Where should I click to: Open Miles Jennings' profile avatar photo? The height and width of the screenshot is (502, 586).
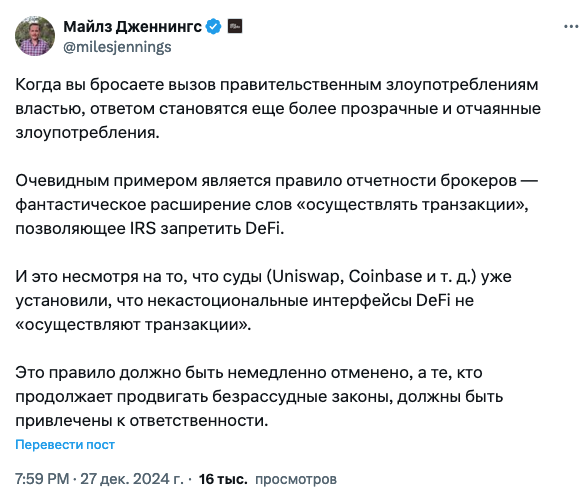pos(35,36)
